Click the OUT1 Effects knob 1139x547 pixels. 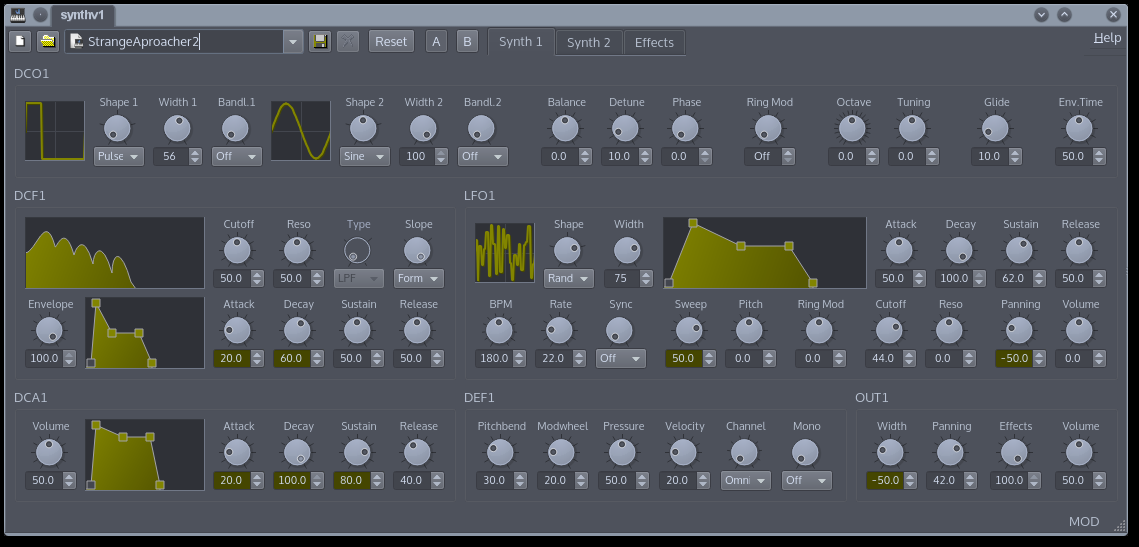click(1015, 453)
